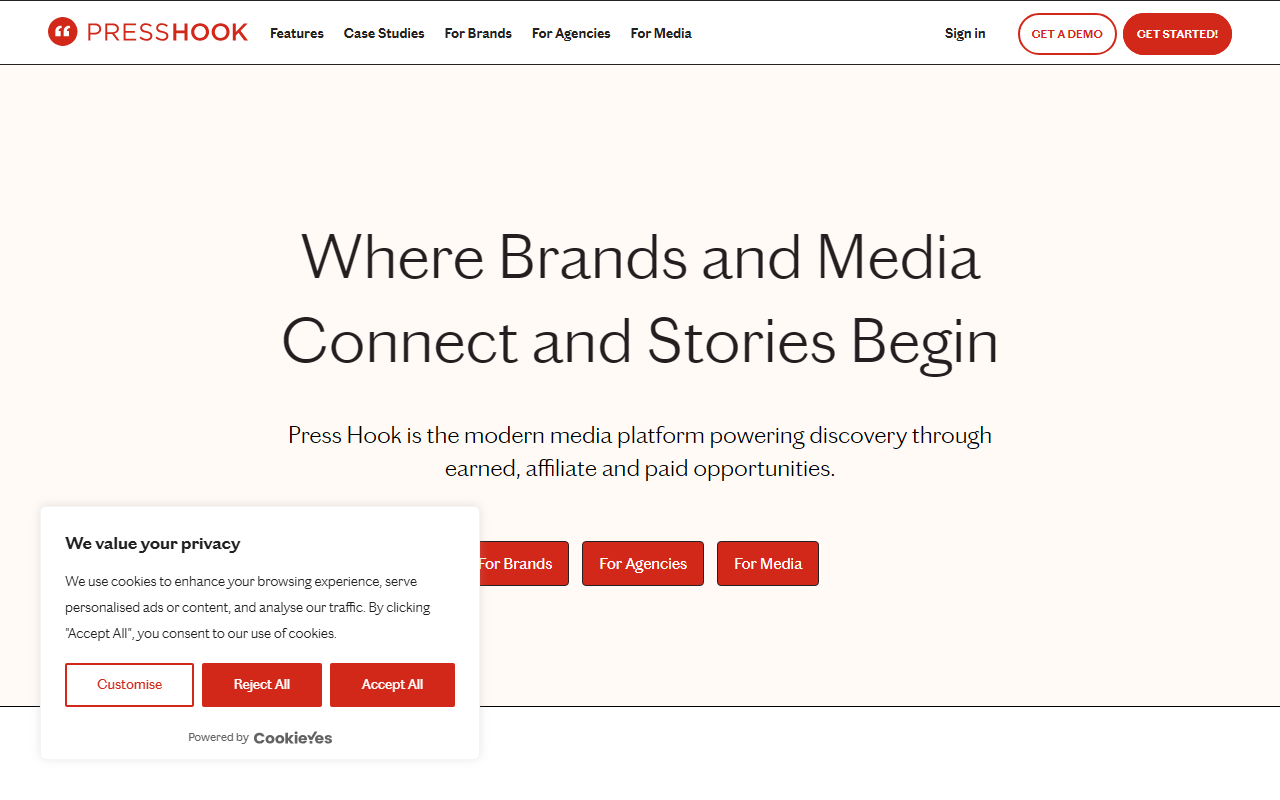Open the Features menu item
The width and height of the screenshot is (1280, 800).
coord(297,33)
